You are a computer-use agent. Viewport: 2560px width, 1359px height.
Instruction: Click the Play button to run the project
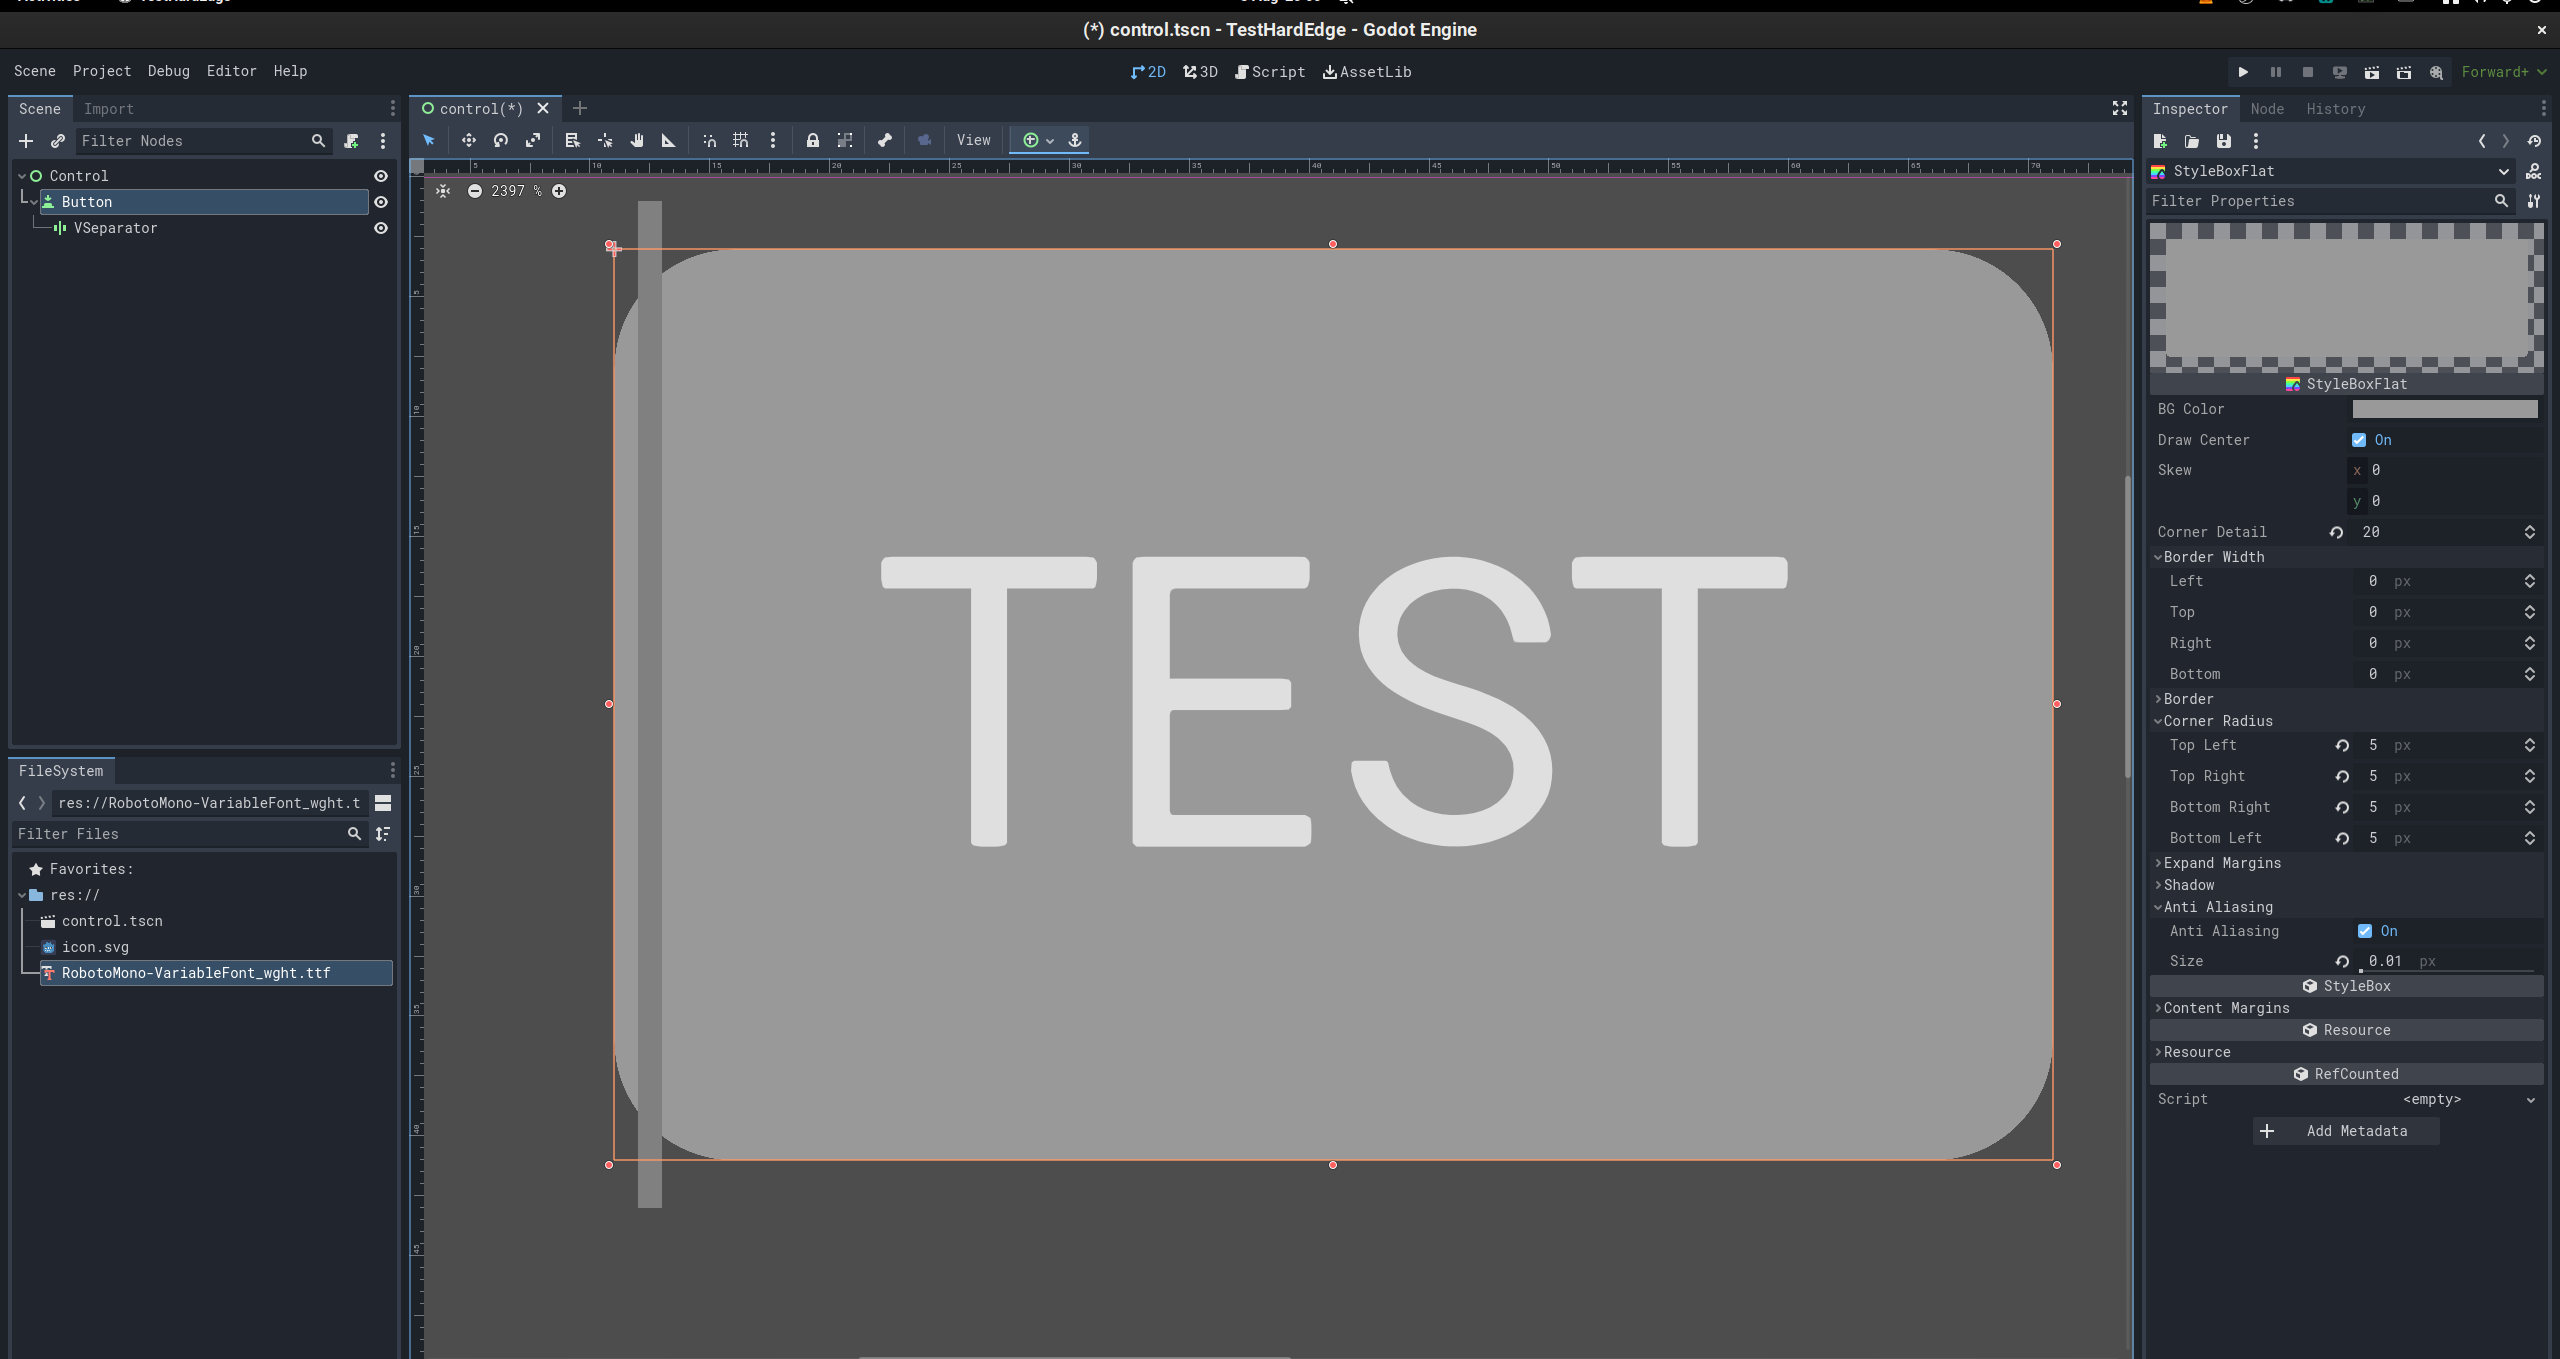[x=2243, y=72]
